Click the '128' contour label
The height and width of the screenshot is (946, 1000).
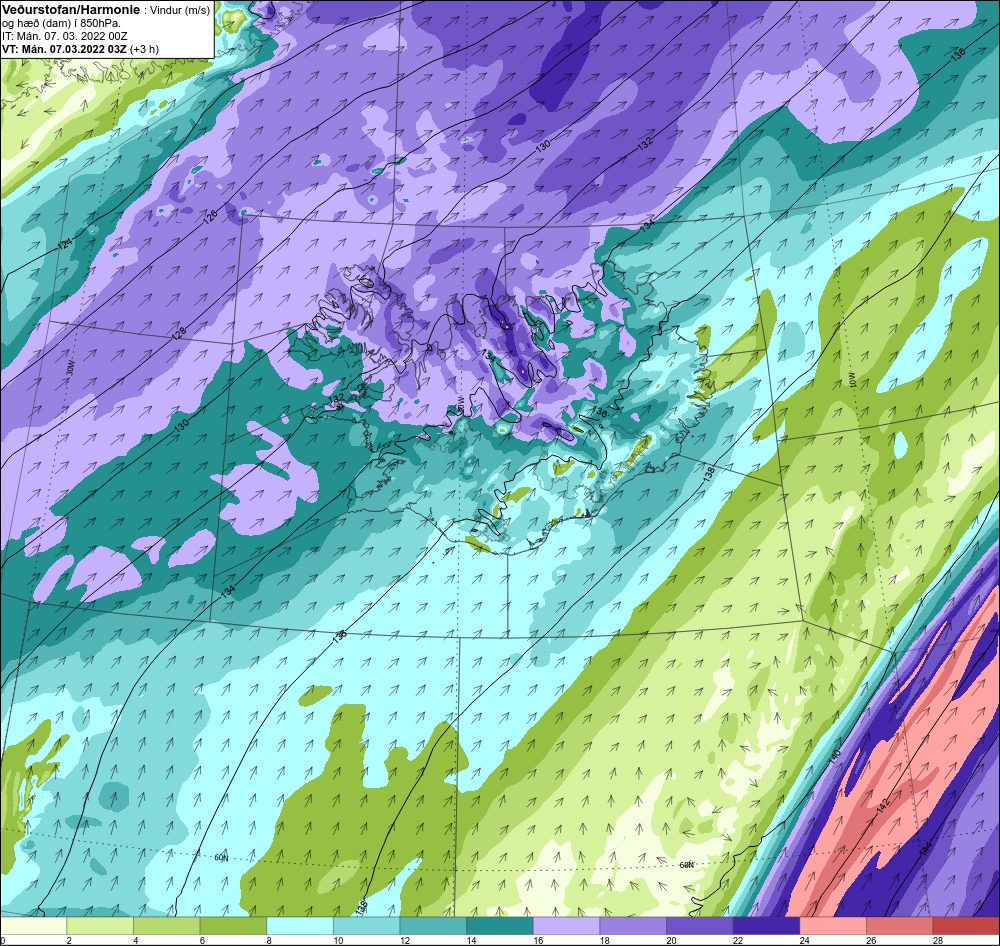click(180, 333)
